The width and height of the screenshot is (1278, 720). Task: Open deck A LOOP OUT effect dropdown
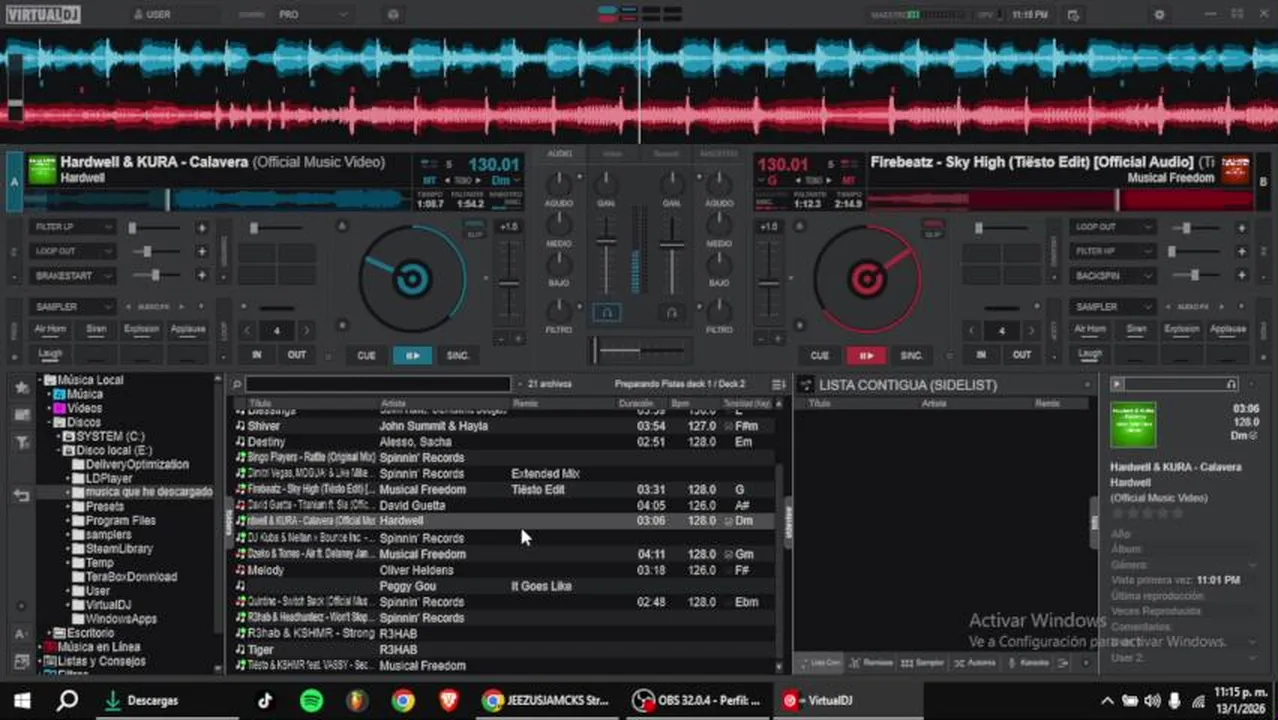72,251
